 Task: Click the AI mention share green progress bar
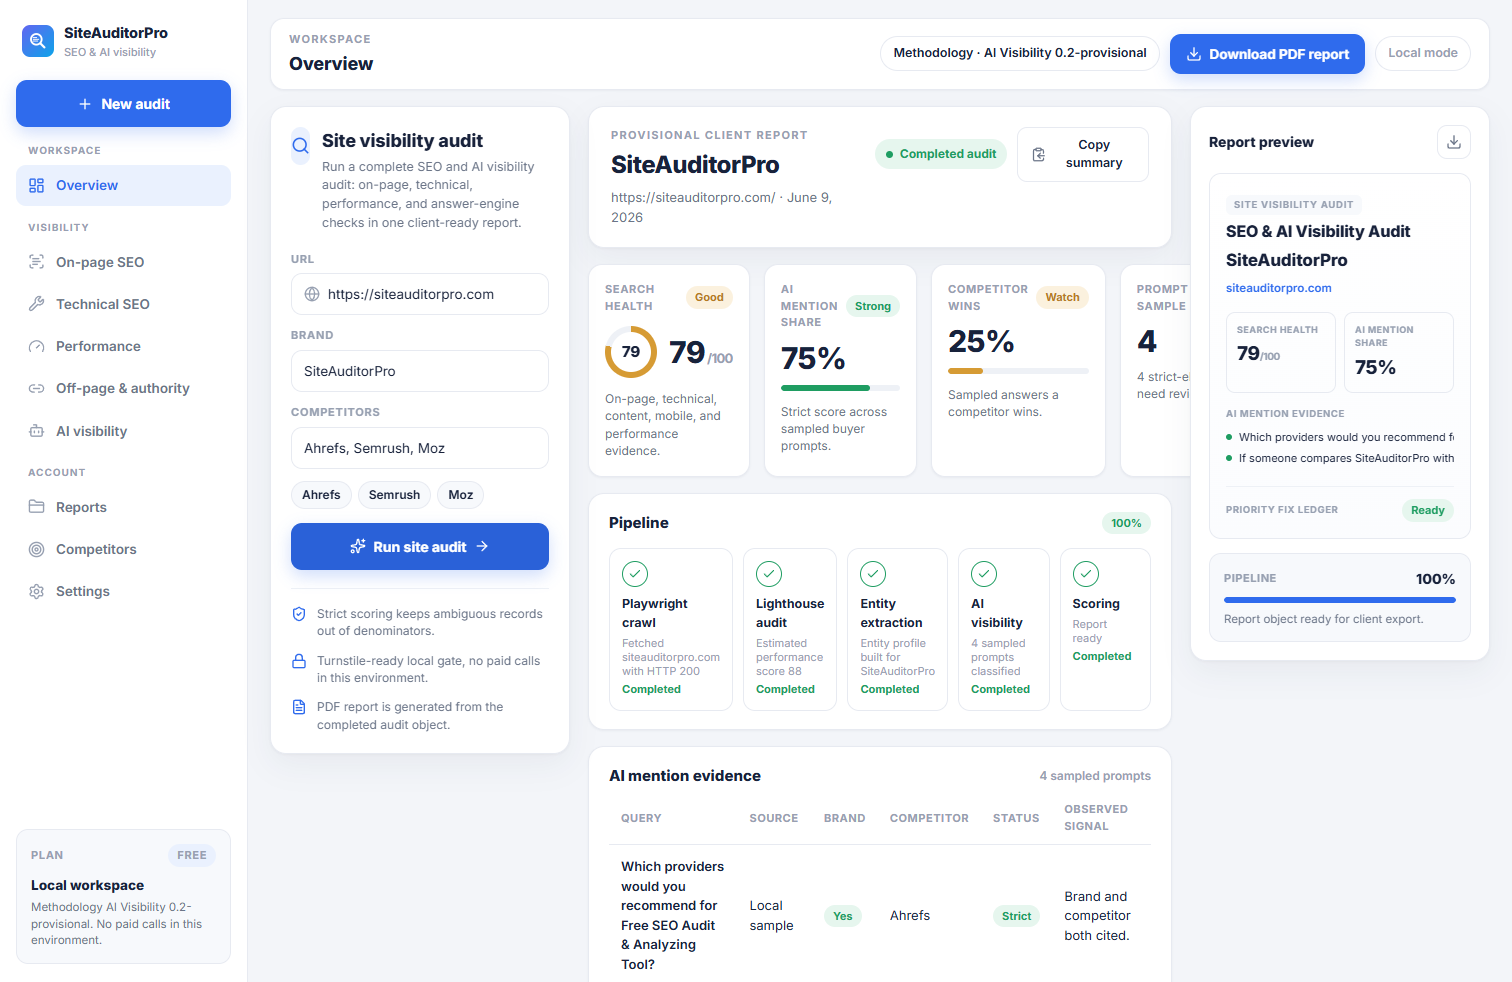pos(840,388)
